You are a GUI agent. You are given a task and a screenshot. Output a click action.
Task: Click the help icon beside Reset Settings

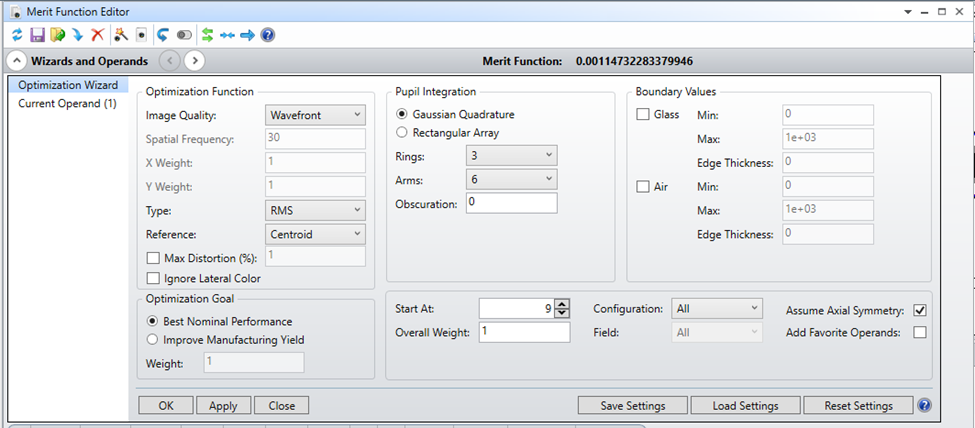pos(924,406)
